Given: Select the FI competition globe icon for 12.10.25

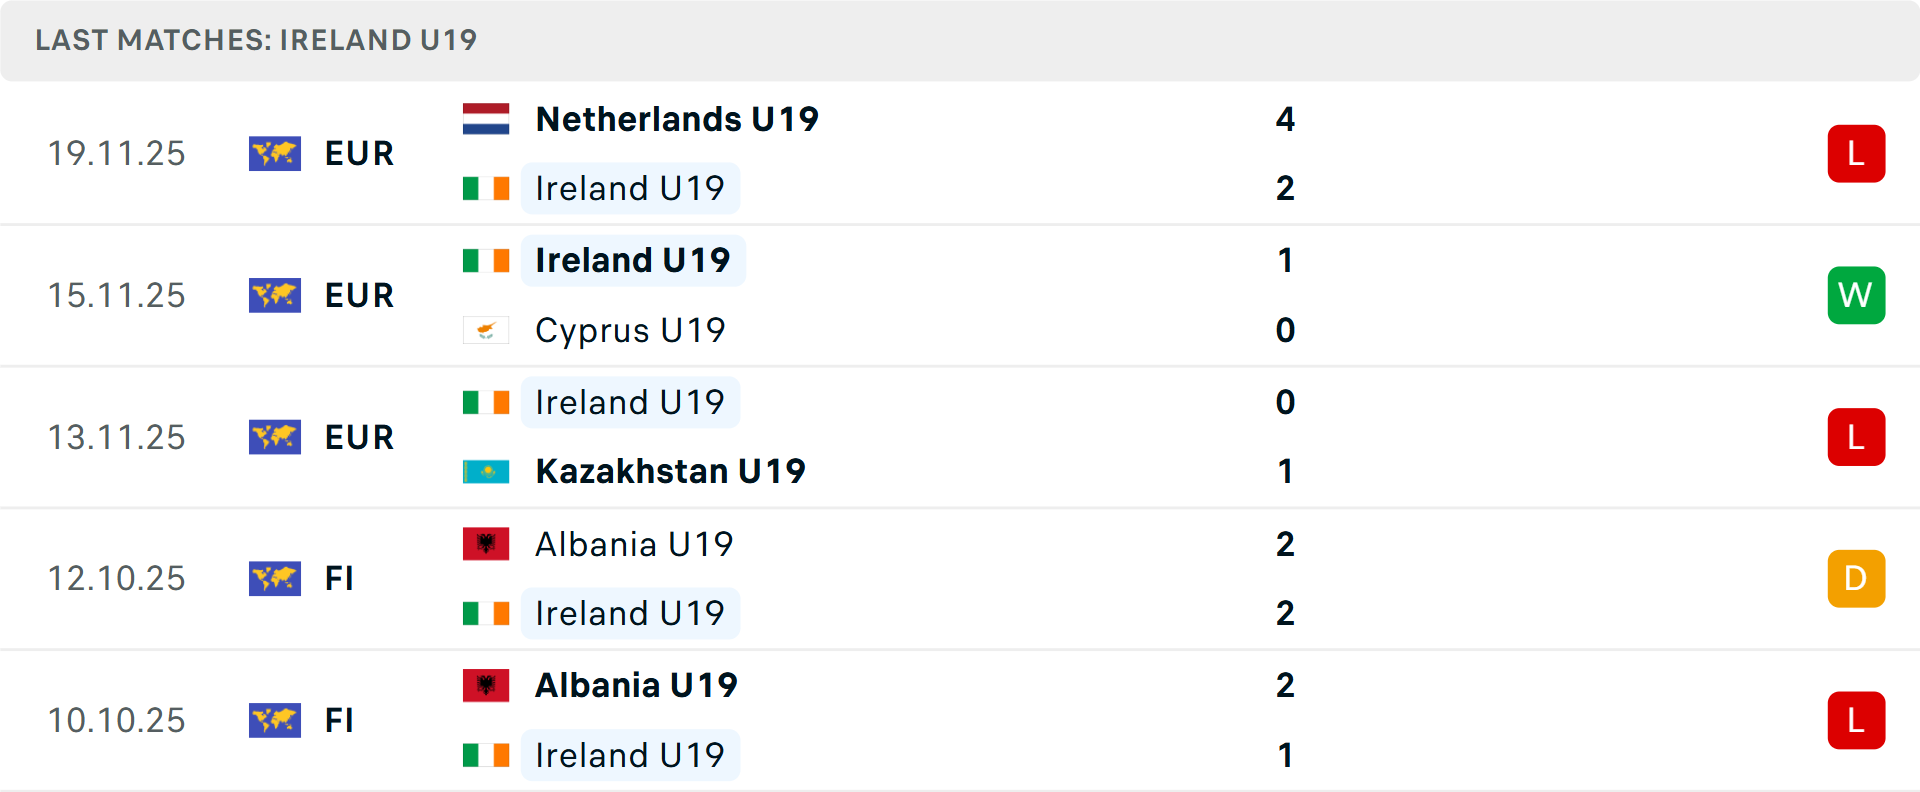Looking at the screenshot, I should pos(275,578).
